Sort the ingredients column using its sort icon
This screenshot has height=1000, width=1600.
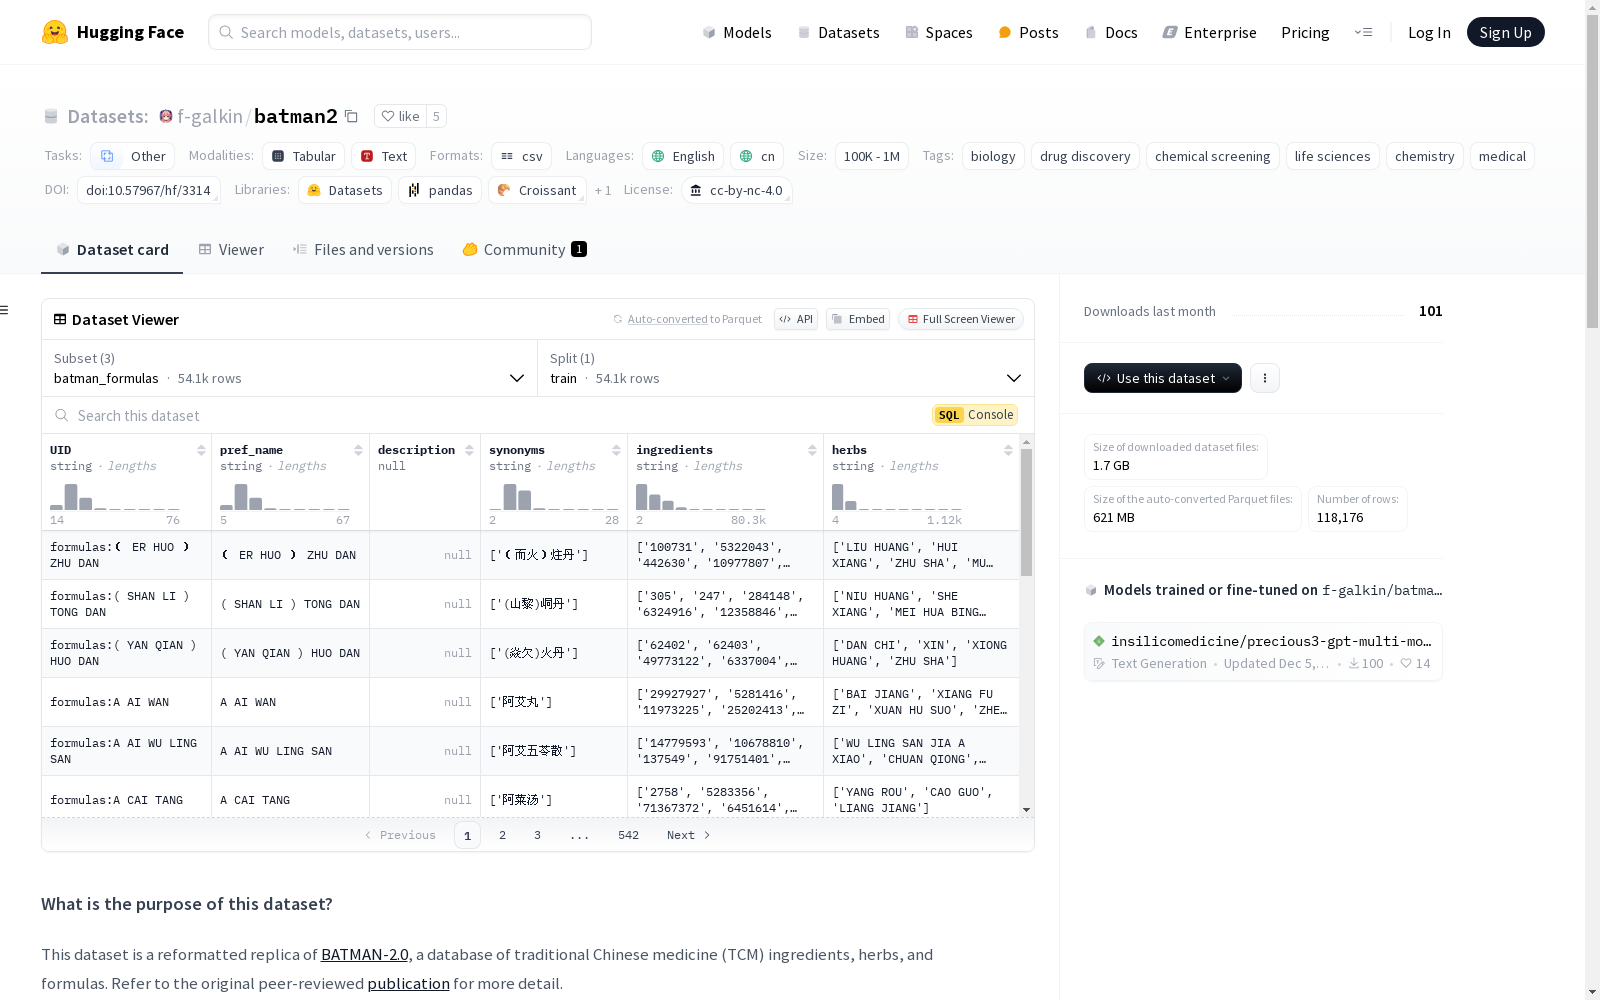[812, 450]
